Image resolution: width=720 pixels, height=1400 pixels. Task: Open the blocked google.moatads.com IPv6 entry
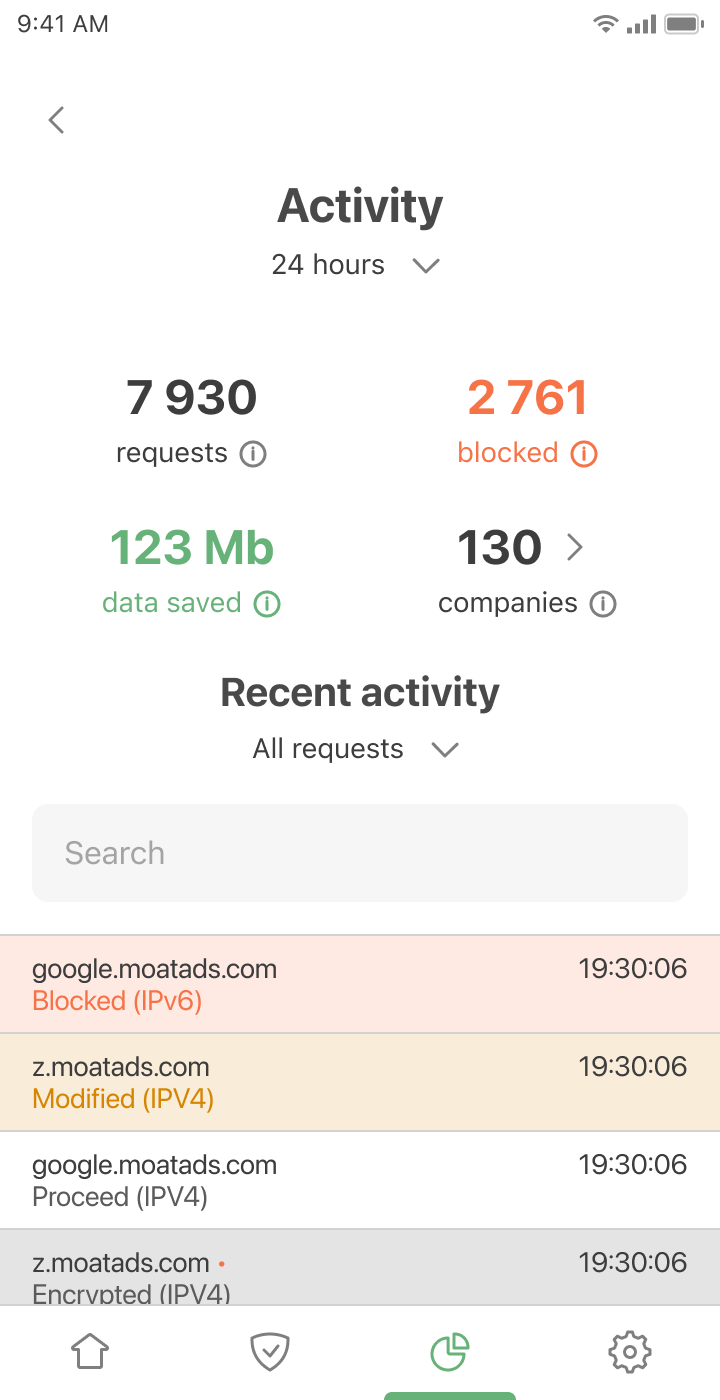point(360,984)
